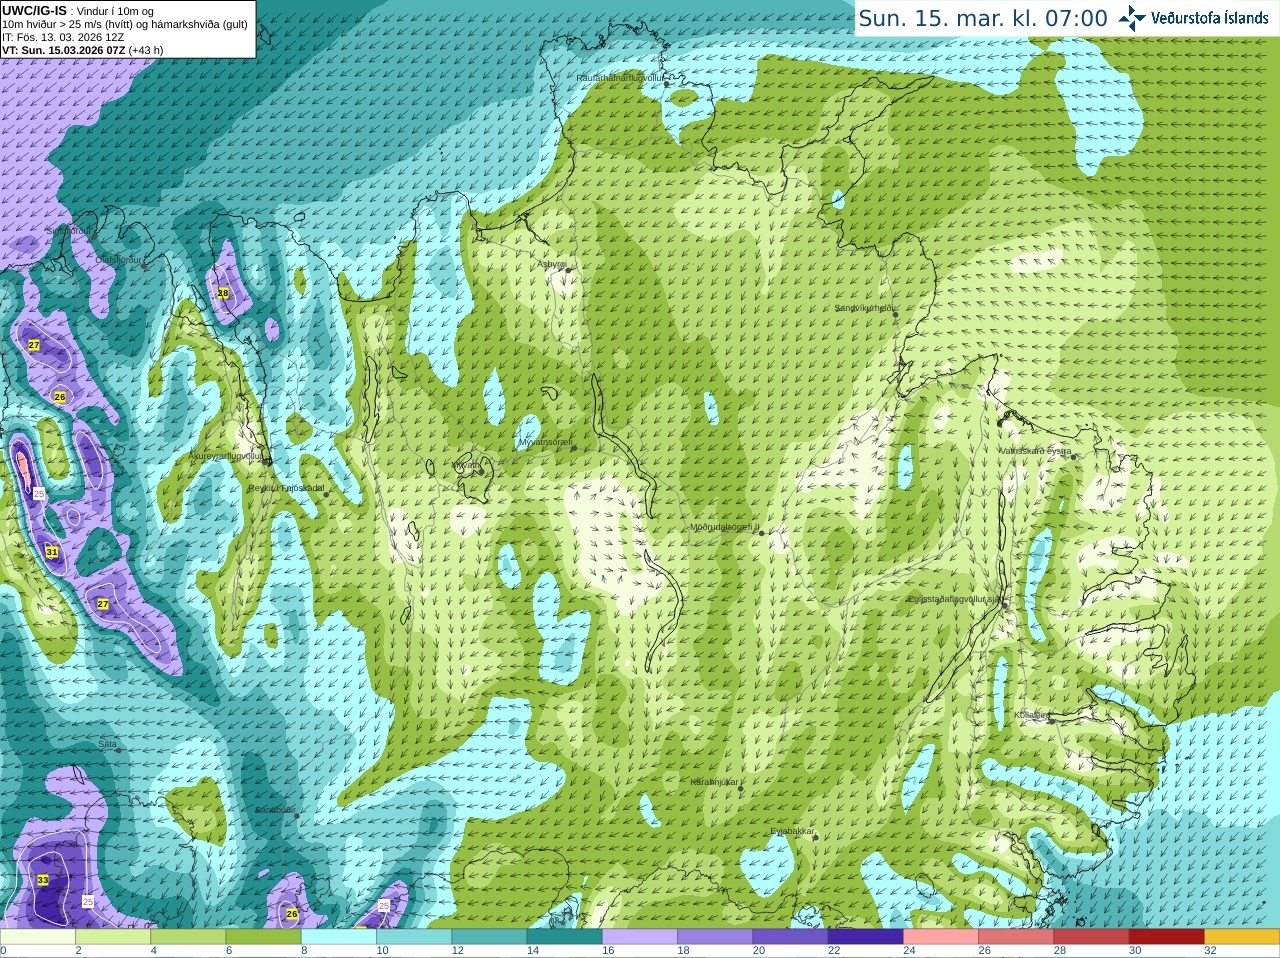
Task: Click the Möðrudalsöræfi II station label
Action: [x=725, y=527]
